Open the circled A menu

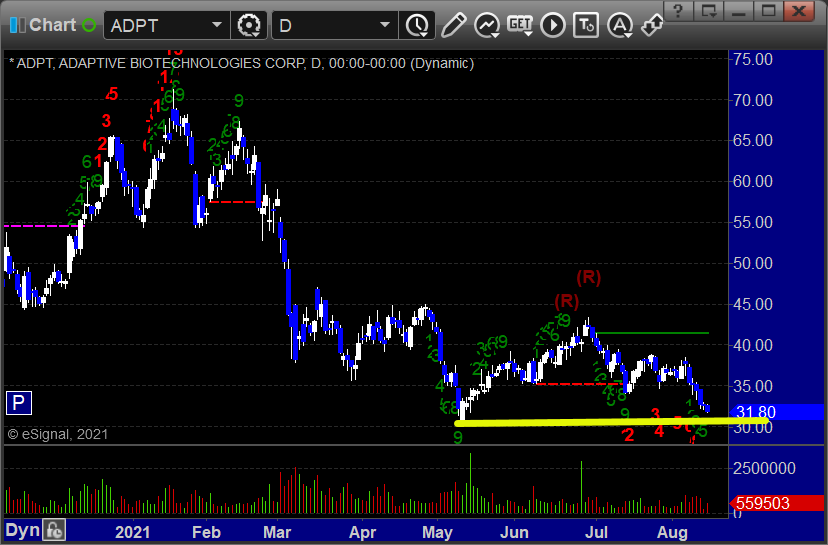620,25
